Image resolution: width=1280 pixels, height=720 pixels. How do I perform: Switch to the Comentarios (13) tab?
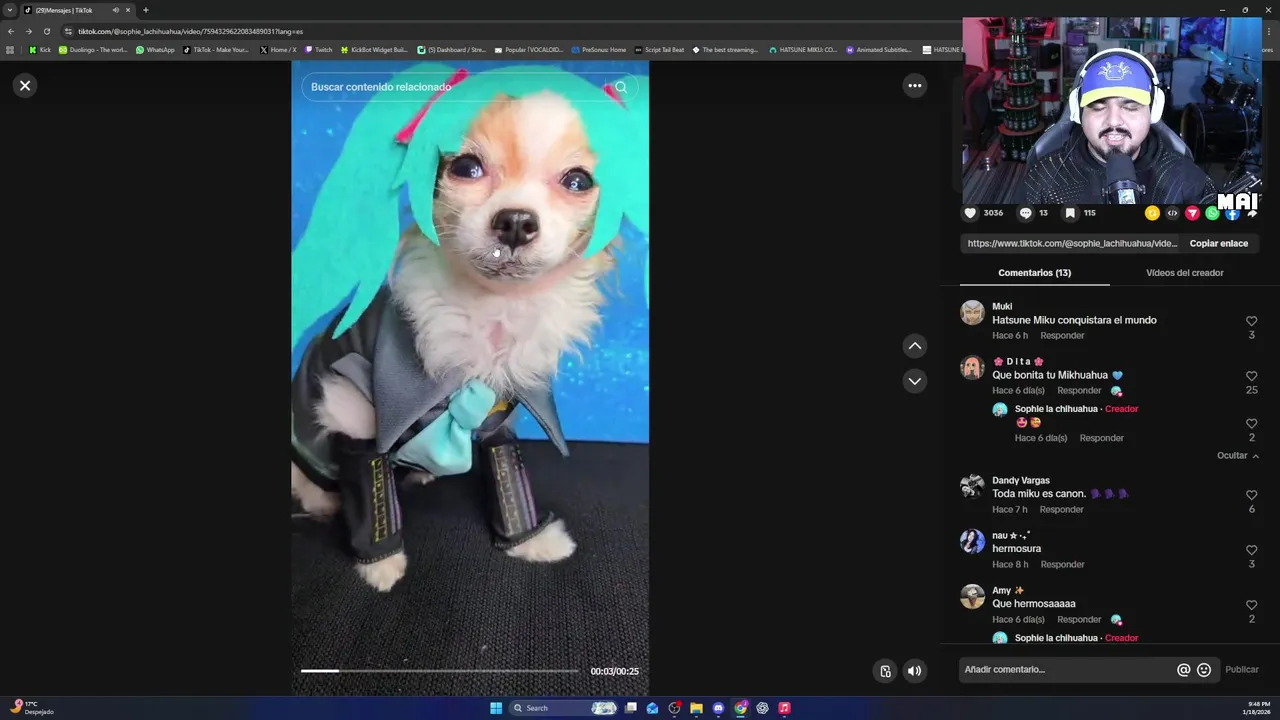tap(1034, 273)
